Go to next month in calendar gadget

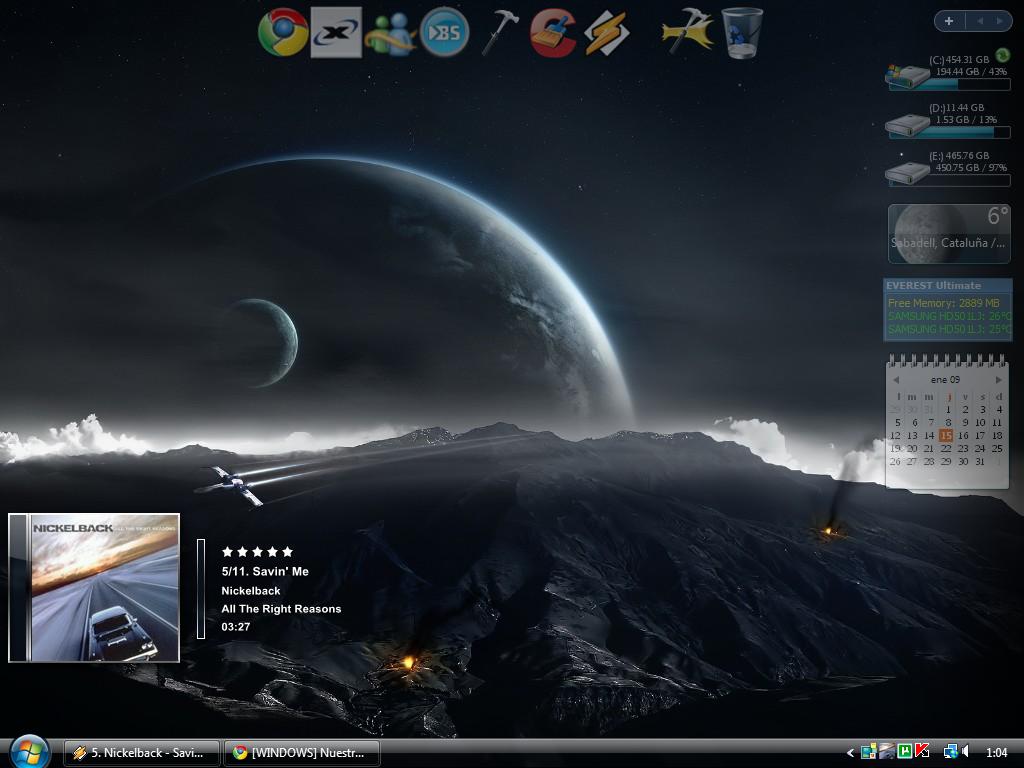tap(998, 380)
